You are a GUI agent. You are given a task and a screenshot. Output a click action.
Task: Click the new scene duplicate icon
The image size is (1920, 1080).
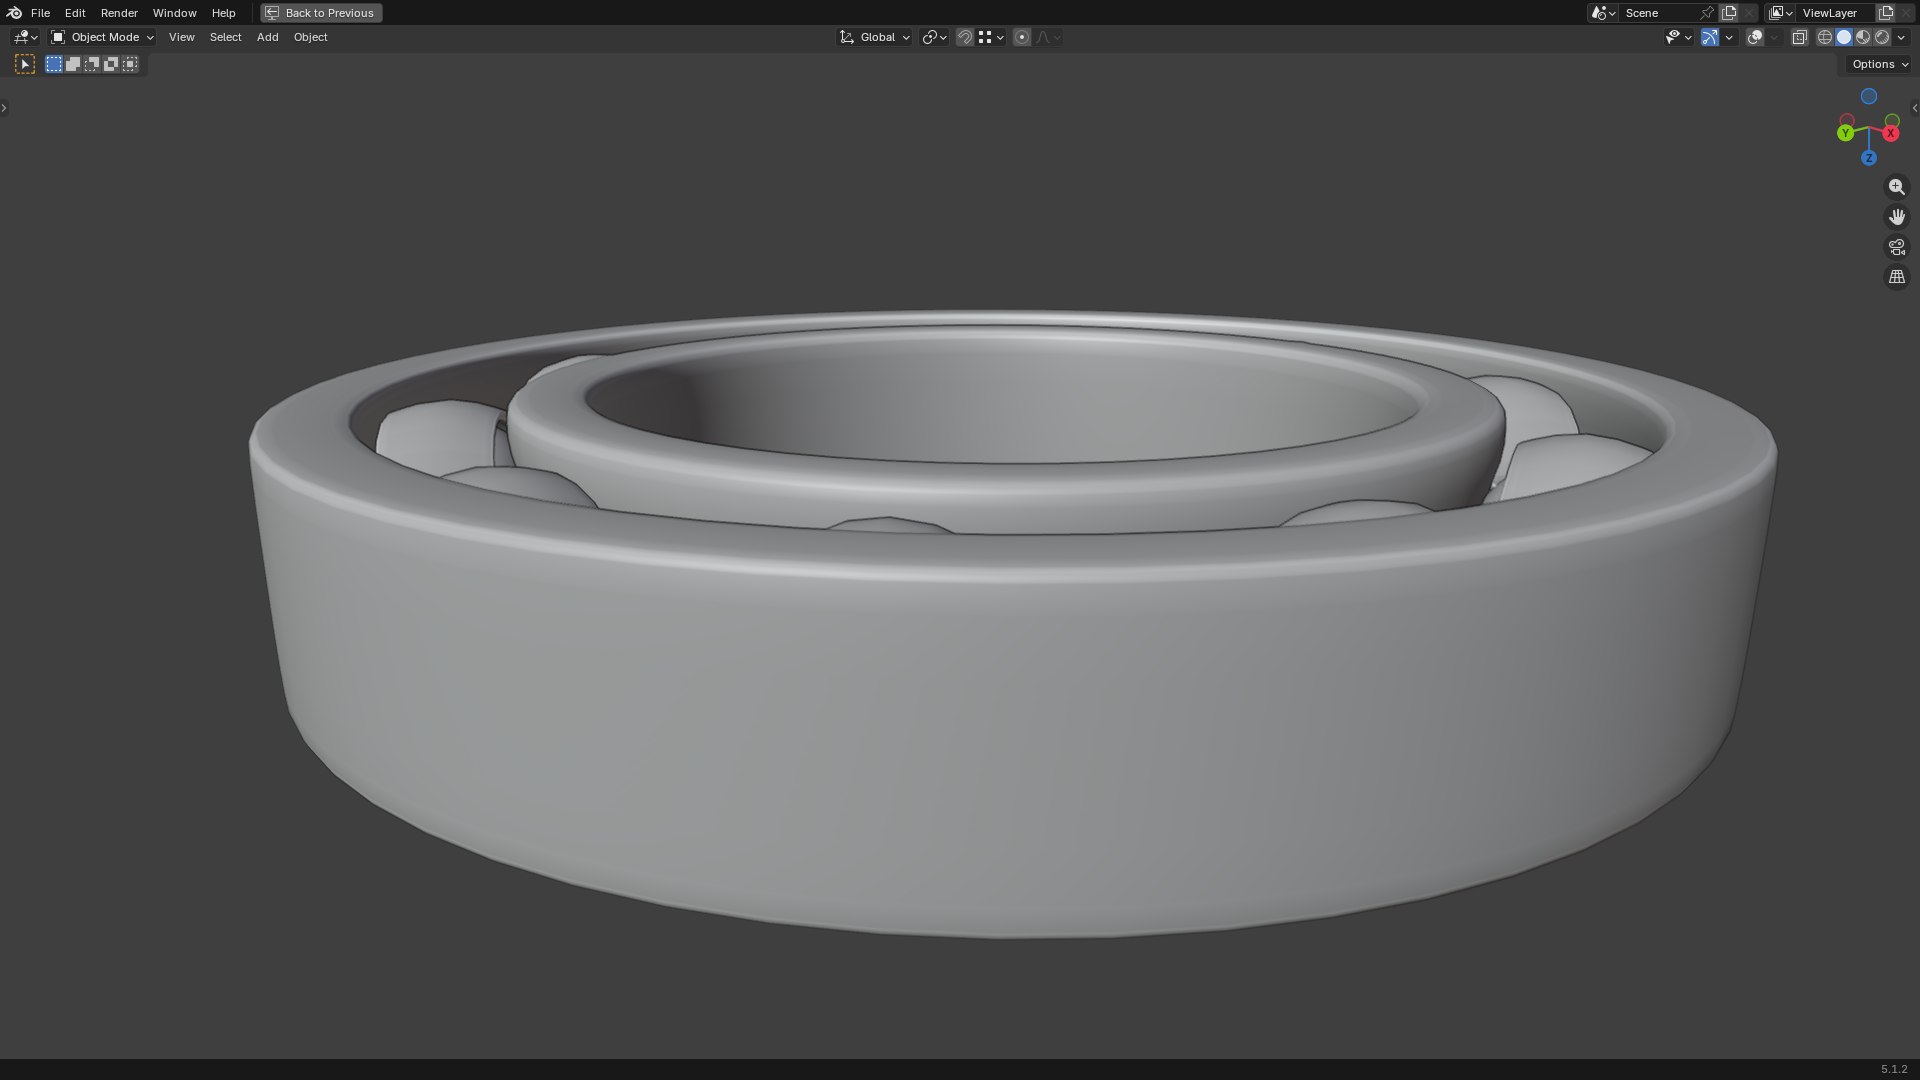pyautogui.click(x=1729, y=13)
